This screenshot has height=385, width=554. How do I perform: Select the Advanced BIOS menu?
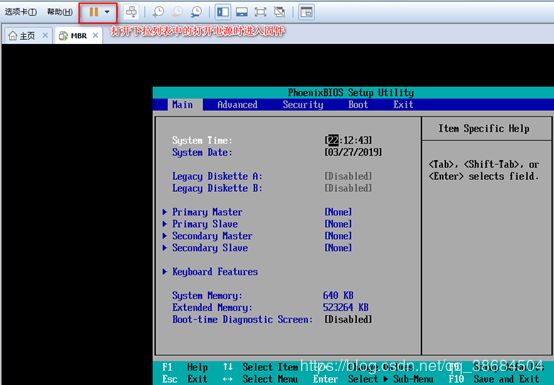coord(237,105)
